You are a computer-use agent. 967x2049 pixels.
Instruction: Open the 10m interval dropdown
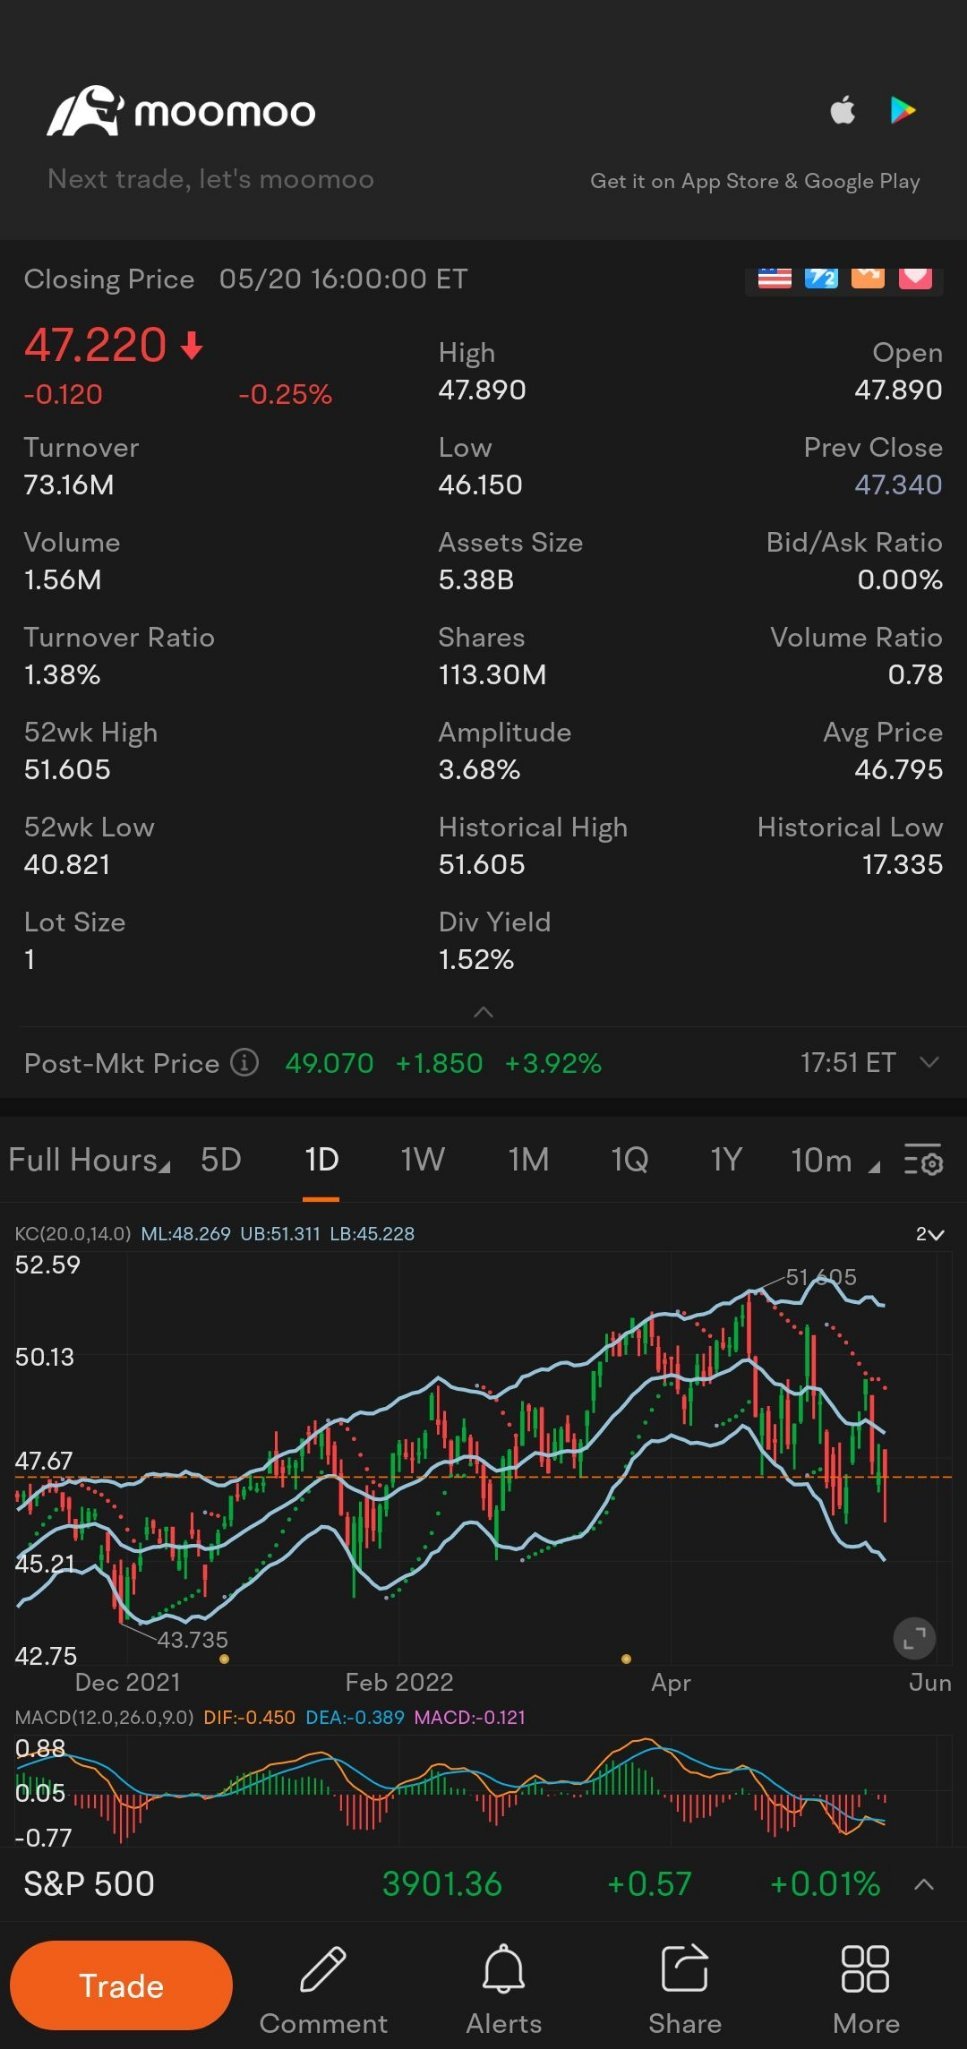(835, 1160)
